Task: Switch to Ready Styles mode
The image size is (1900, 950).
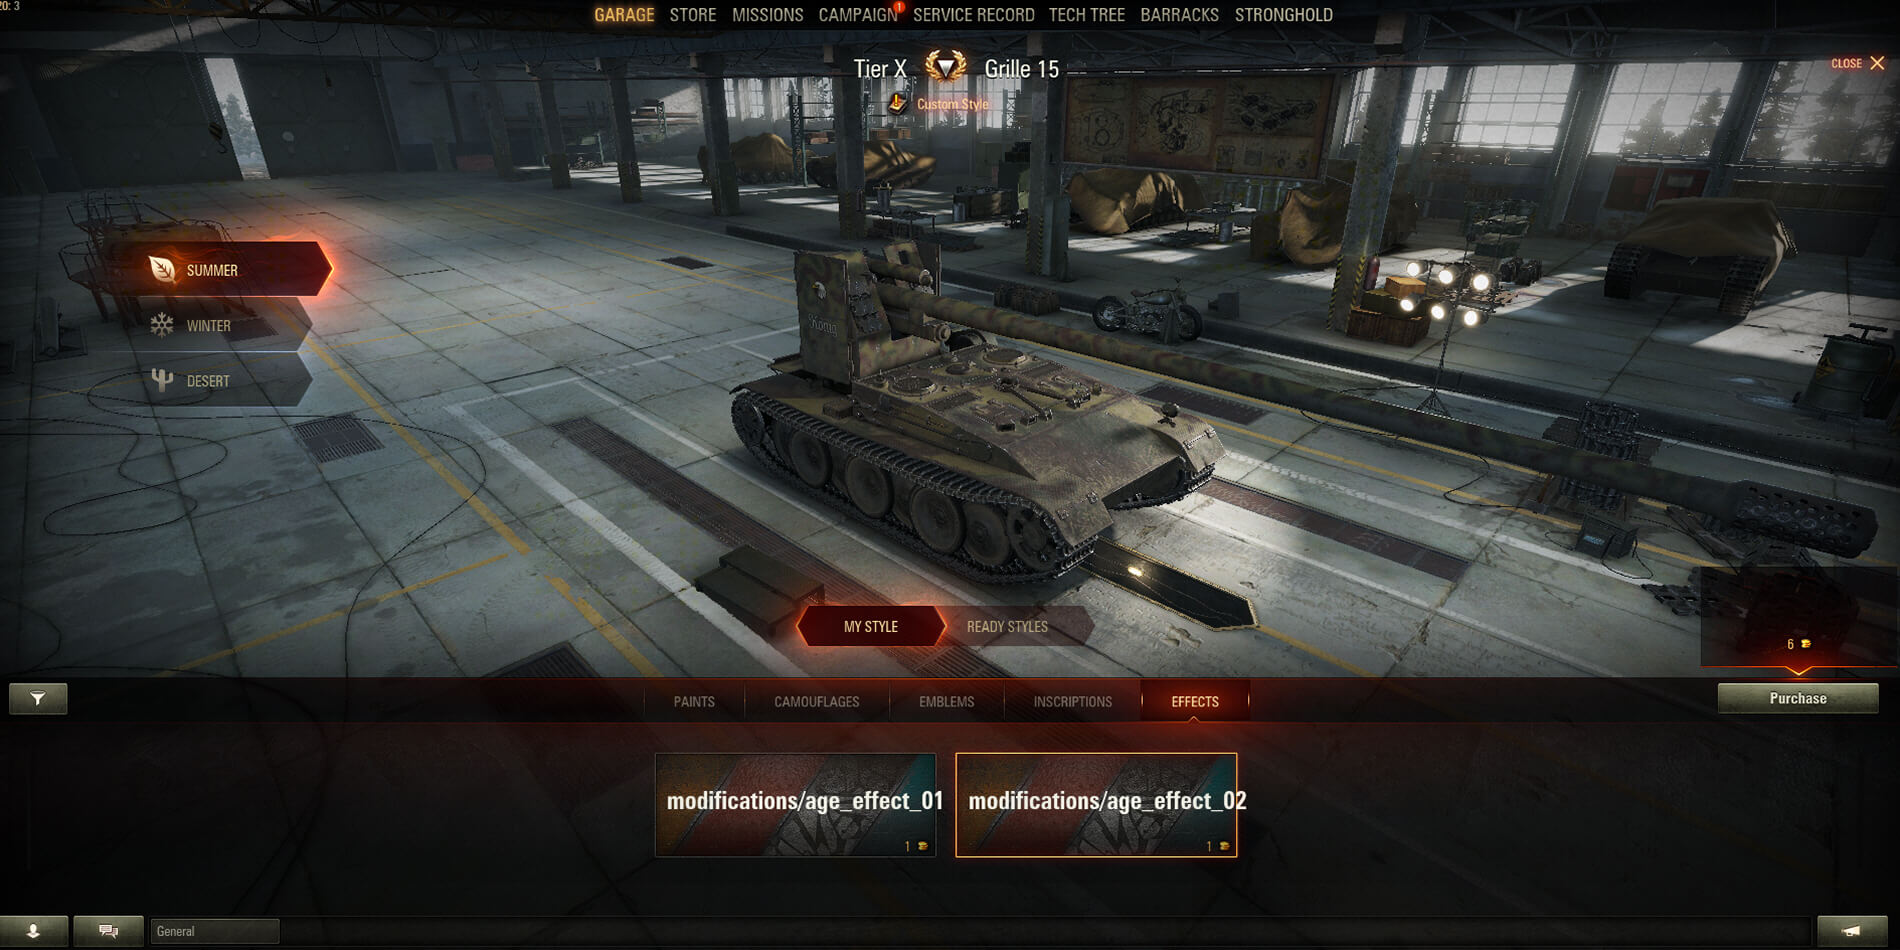Action: 1007,626
